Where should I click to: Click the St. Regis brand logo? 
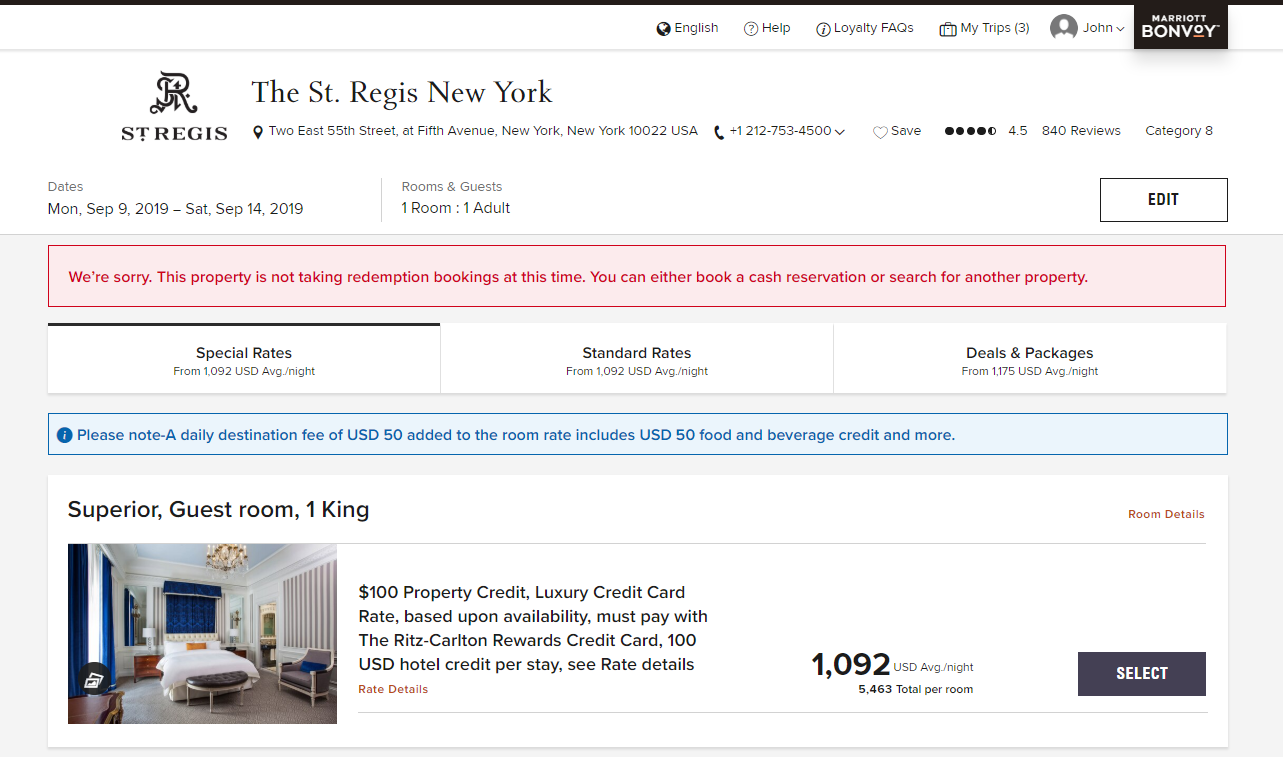click(174, 107)
